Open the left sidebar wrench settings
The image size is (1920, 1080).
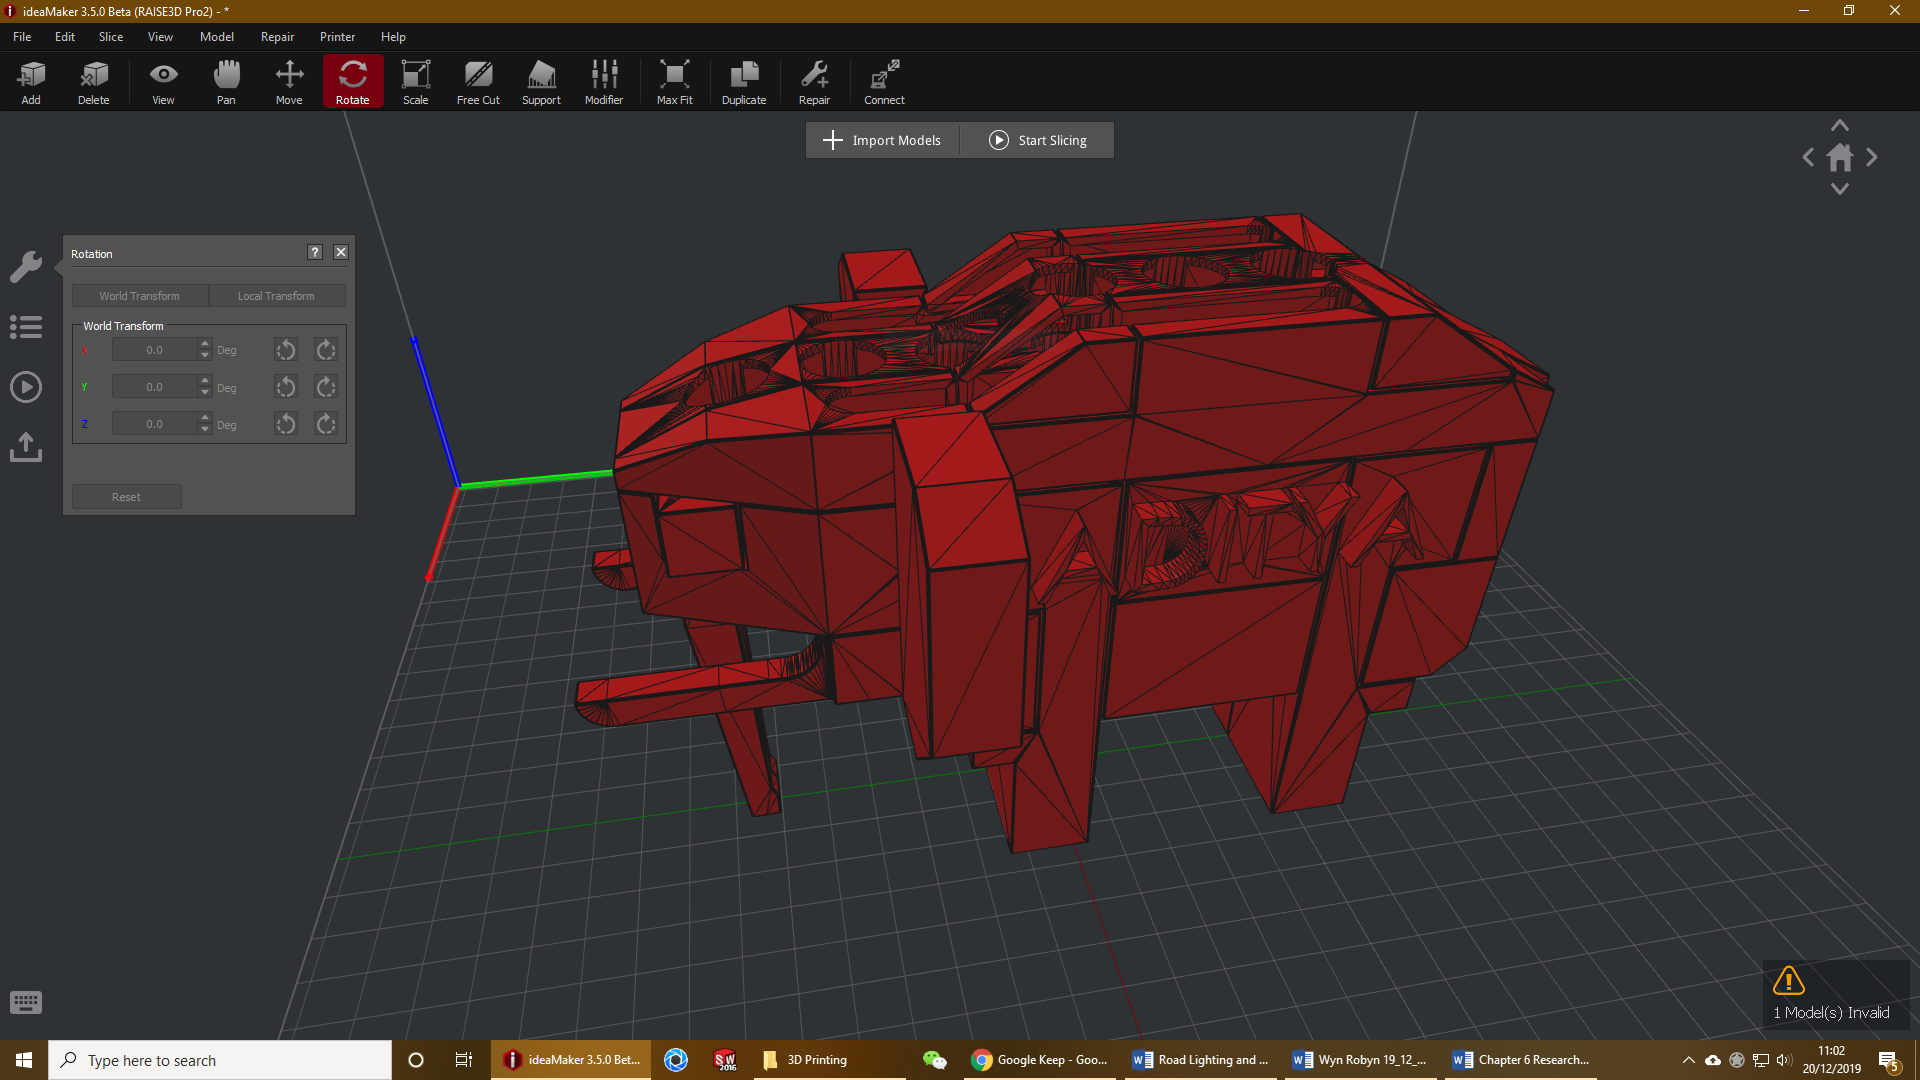pos(26,266)
